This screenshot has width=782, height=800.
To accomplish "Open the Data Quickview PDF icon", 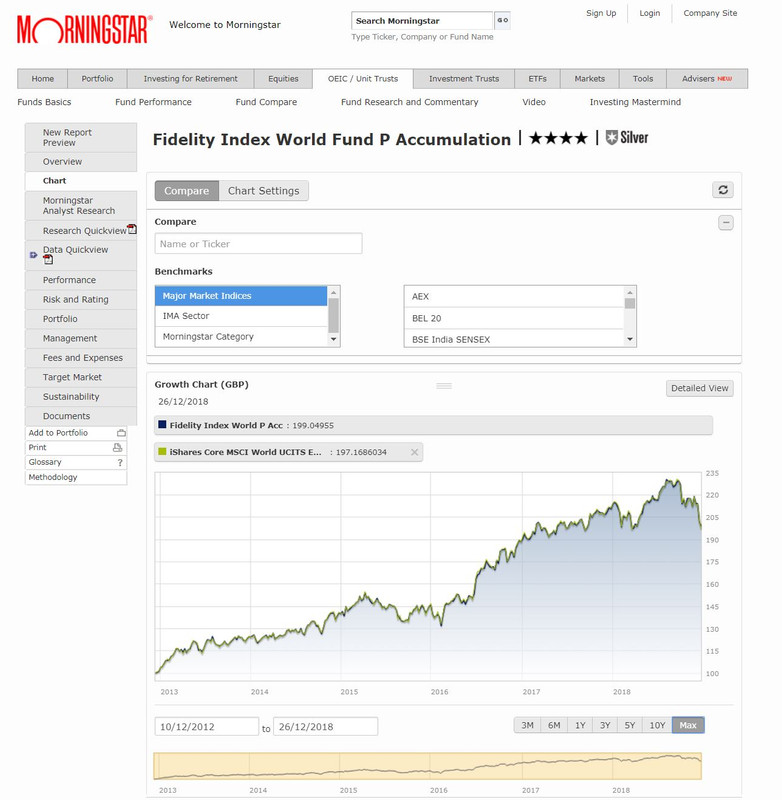I will pos(48,260).
